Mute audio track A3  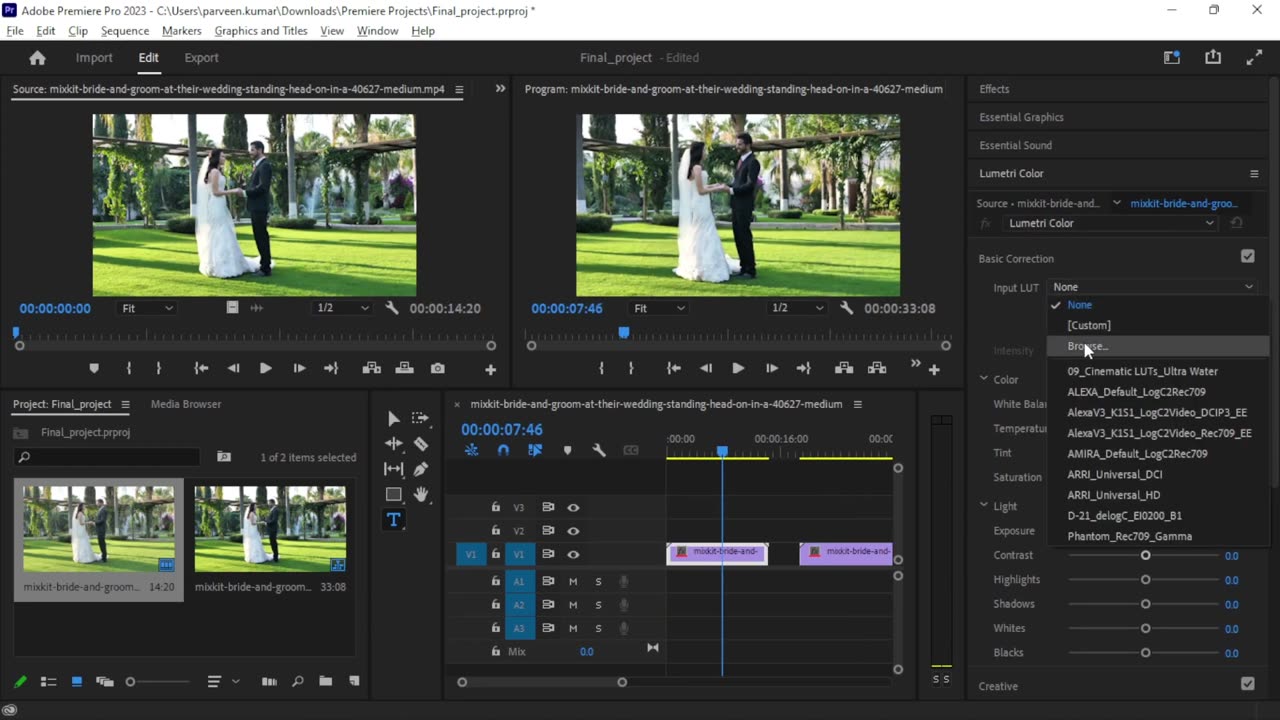click(x=573, y=629)
